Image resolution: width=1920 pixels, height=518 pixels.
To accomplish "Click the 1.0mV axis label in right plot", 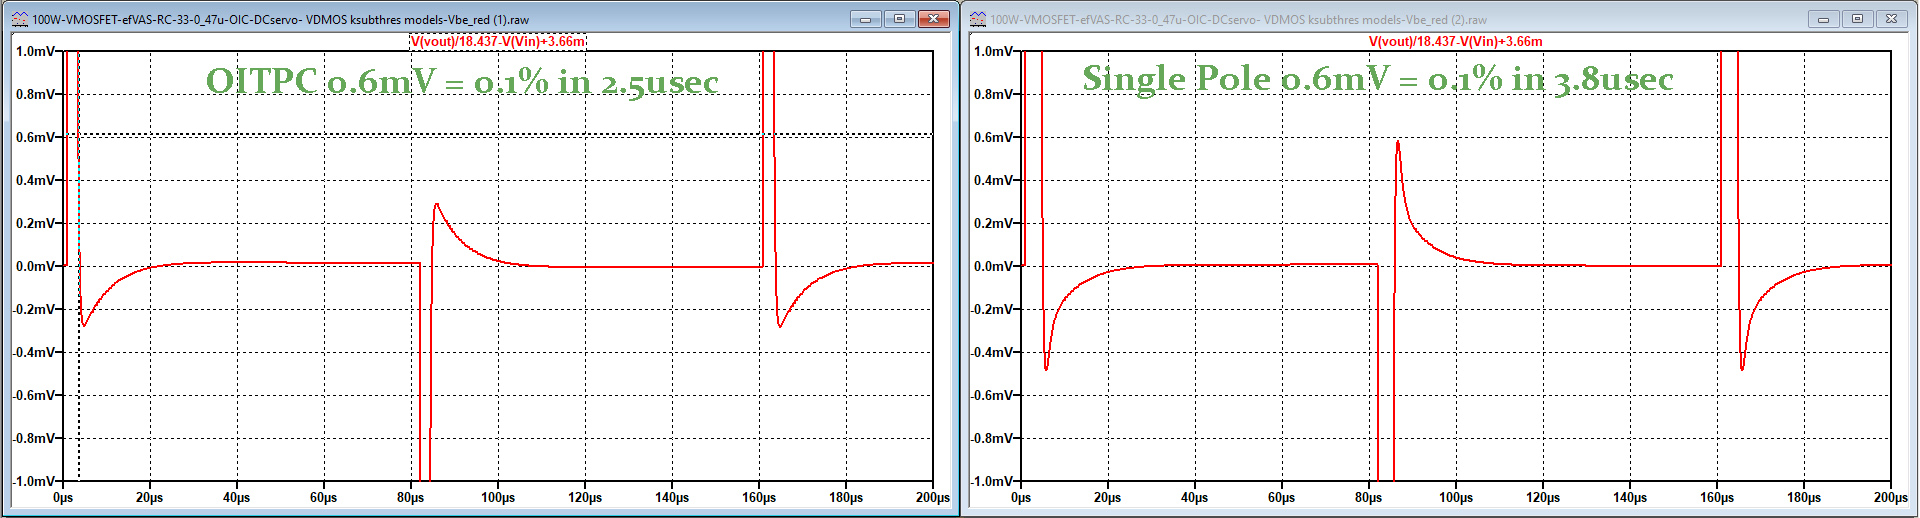I will click(x=994, y=51).
